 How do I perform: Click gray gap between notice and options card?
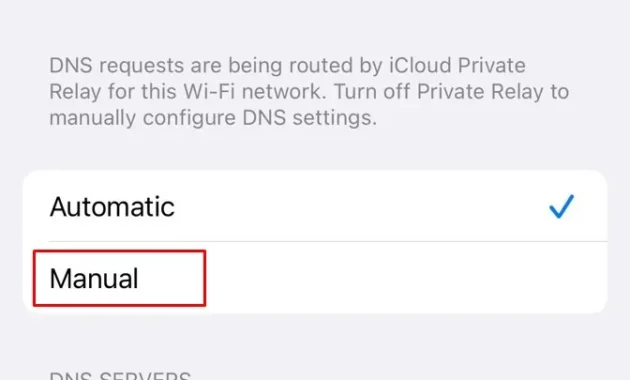click(315, 149)
